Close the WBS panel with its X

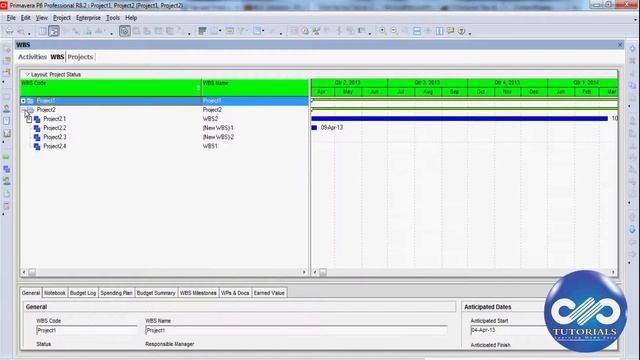[x=620, y=44]
